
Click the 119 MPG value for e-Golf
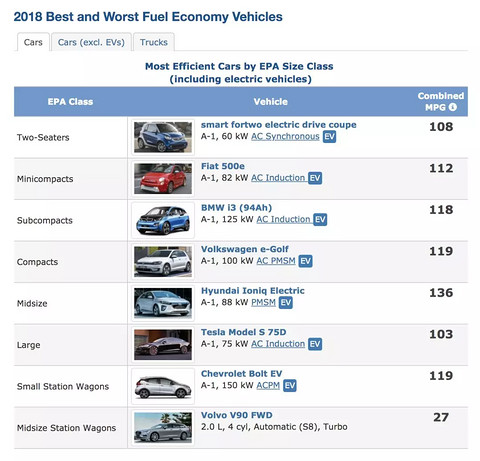pyautogui.click(x=441, y=251)
